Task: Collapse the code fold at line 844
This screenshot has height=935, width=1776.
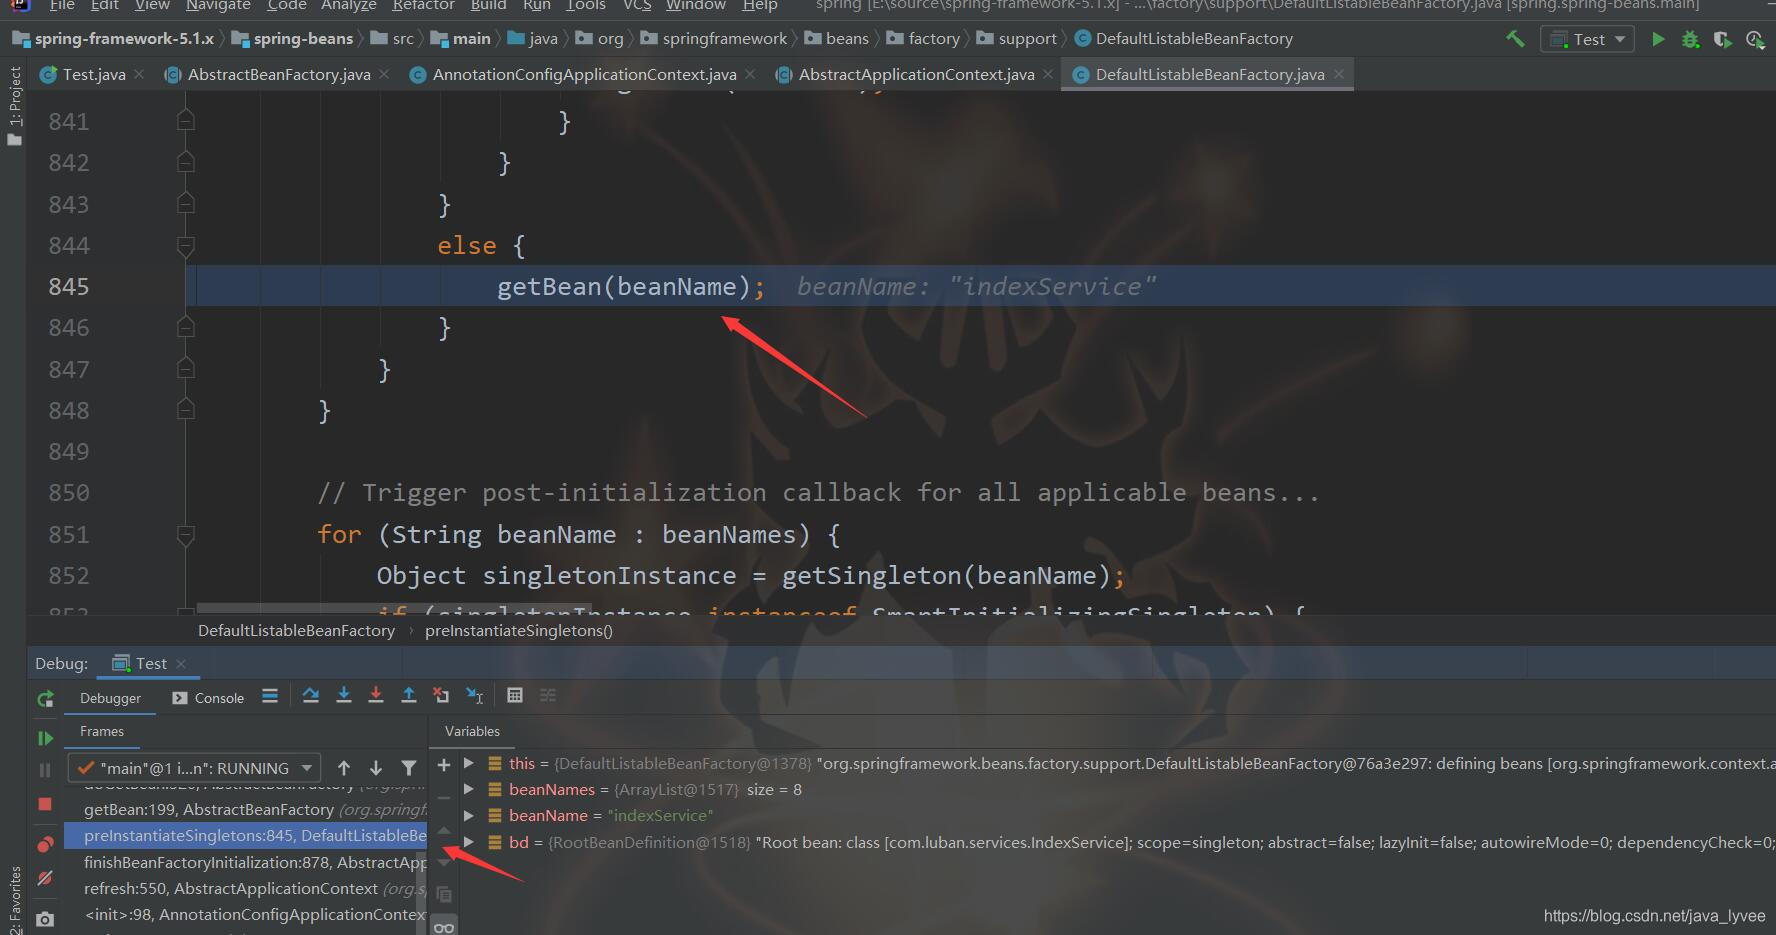Action: 185,245
